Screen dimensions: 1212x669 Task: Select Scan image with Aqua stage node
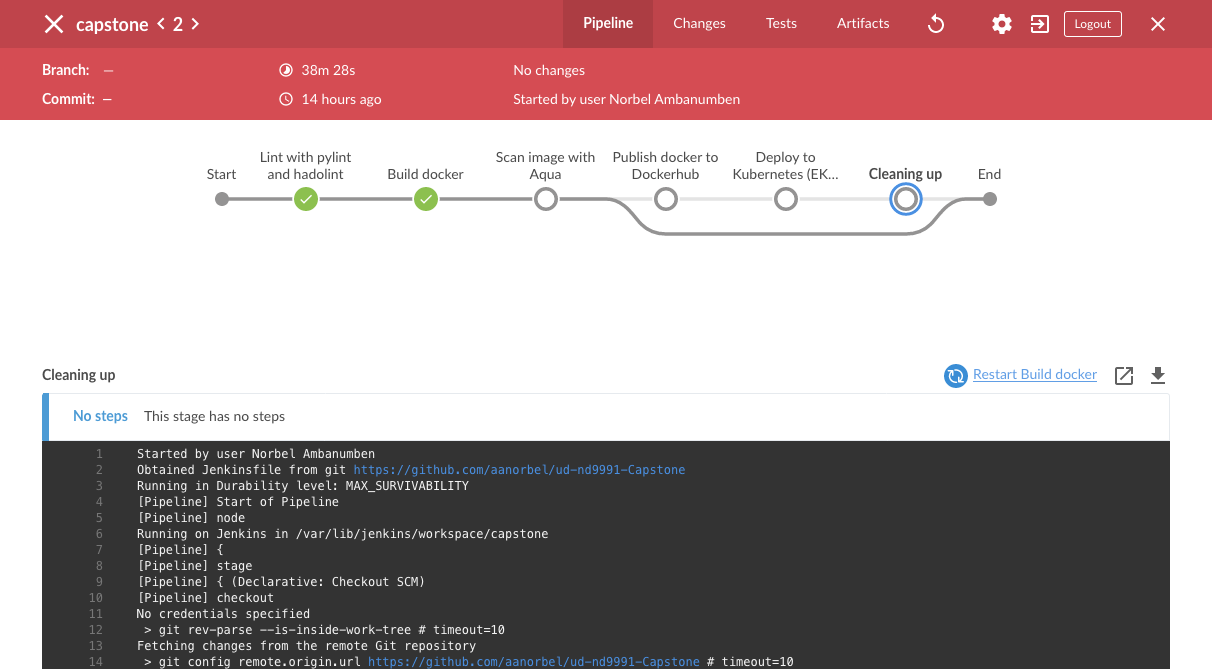coord(545,200)
